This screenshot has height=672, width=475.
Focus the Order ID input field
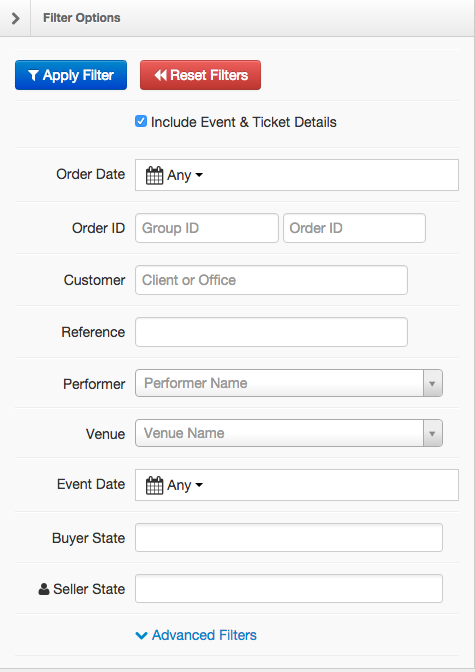[x=354, y=228]
